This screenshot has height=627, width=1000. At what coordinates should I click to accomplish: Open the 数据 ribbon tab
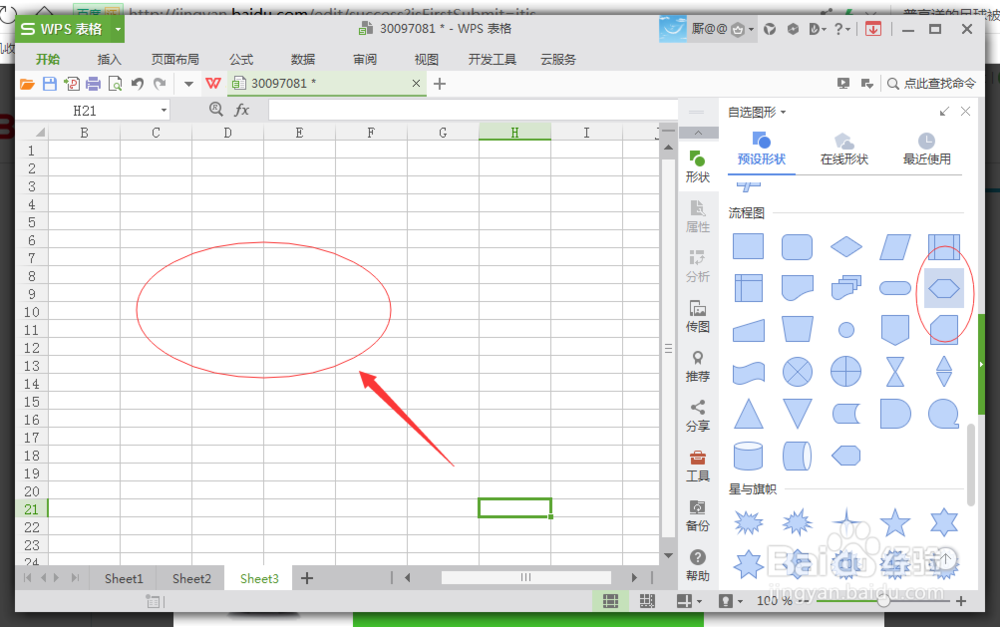(x=303, y=59)
